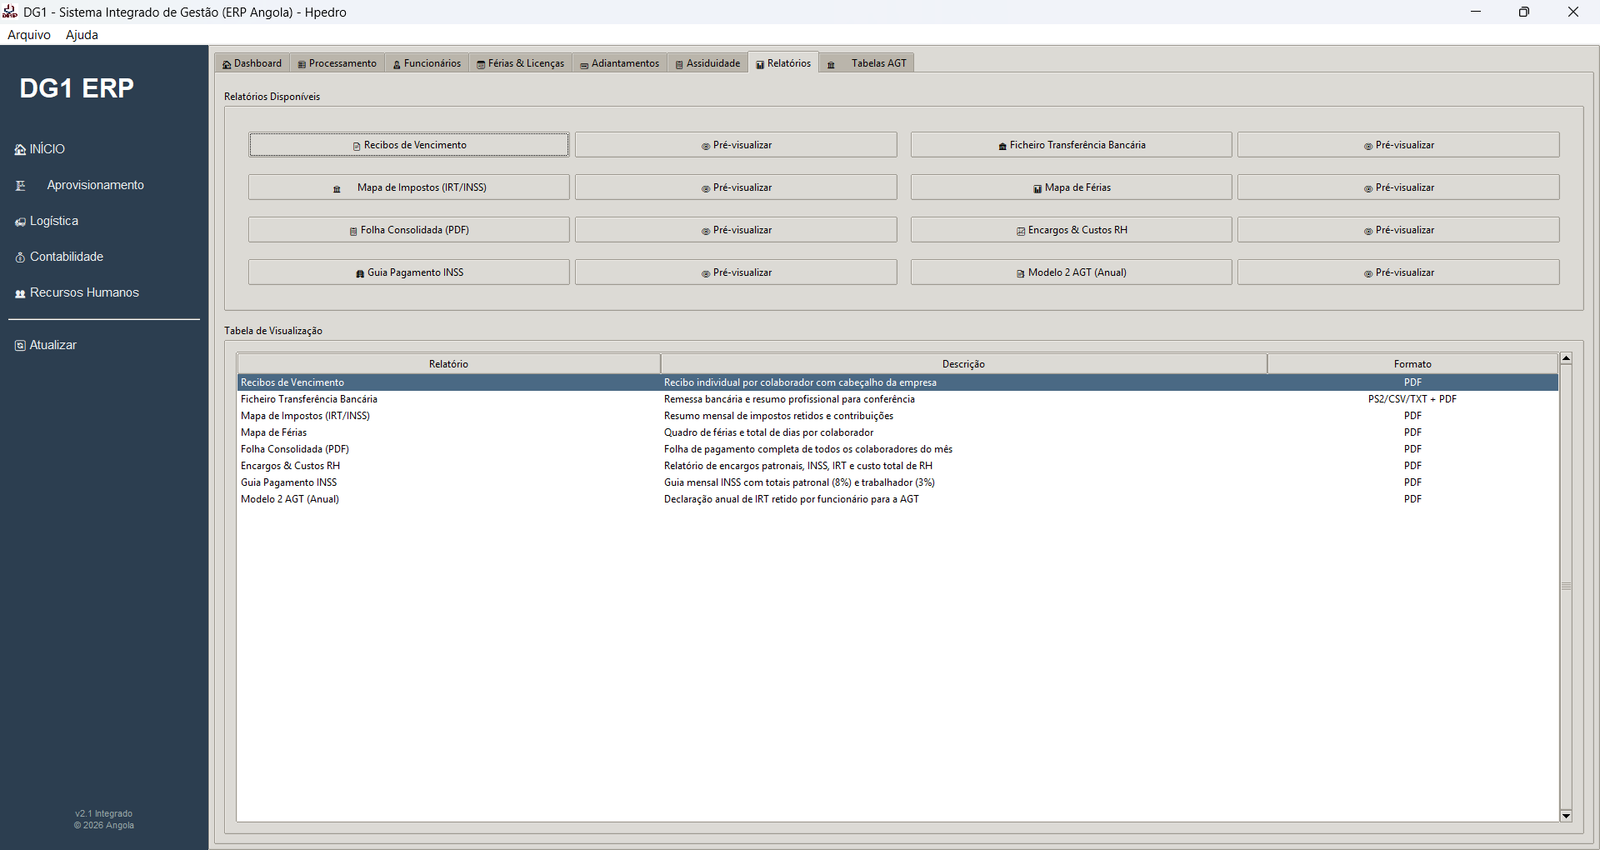The width and height of the screenshot is (1600, 850).
Task: Open the Ajuda menu
Action: coord(82,35)
